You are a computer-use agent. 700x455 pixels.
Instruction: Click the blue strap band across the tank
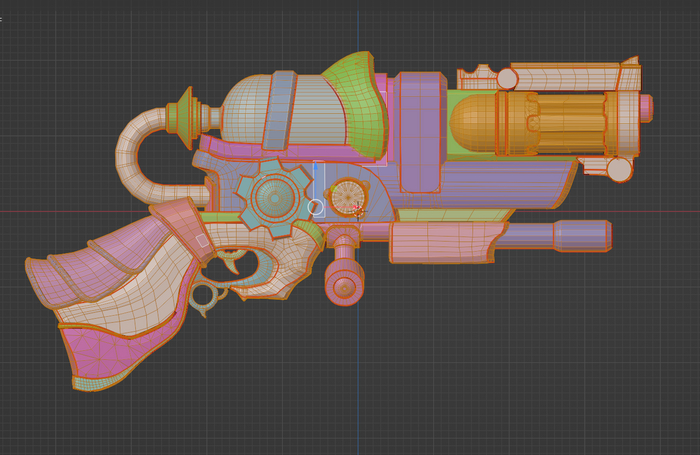[282, 110]
